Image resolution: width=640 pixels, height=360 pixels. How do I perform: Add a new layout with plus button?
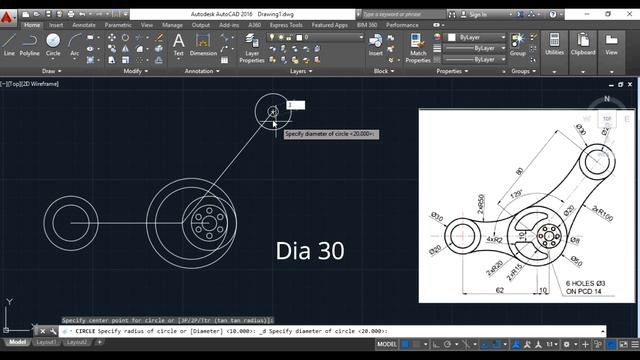99,342
